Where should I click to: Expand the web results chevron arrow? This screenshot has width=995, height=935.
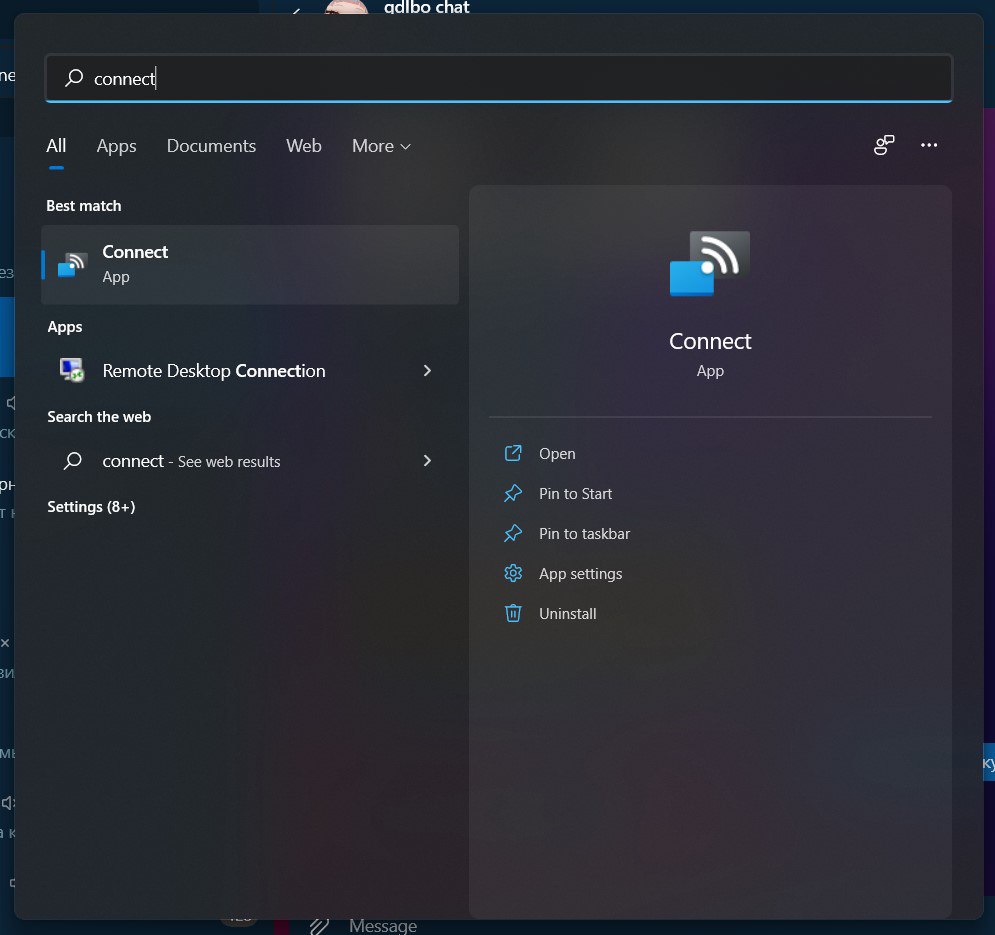pos(427,461)
